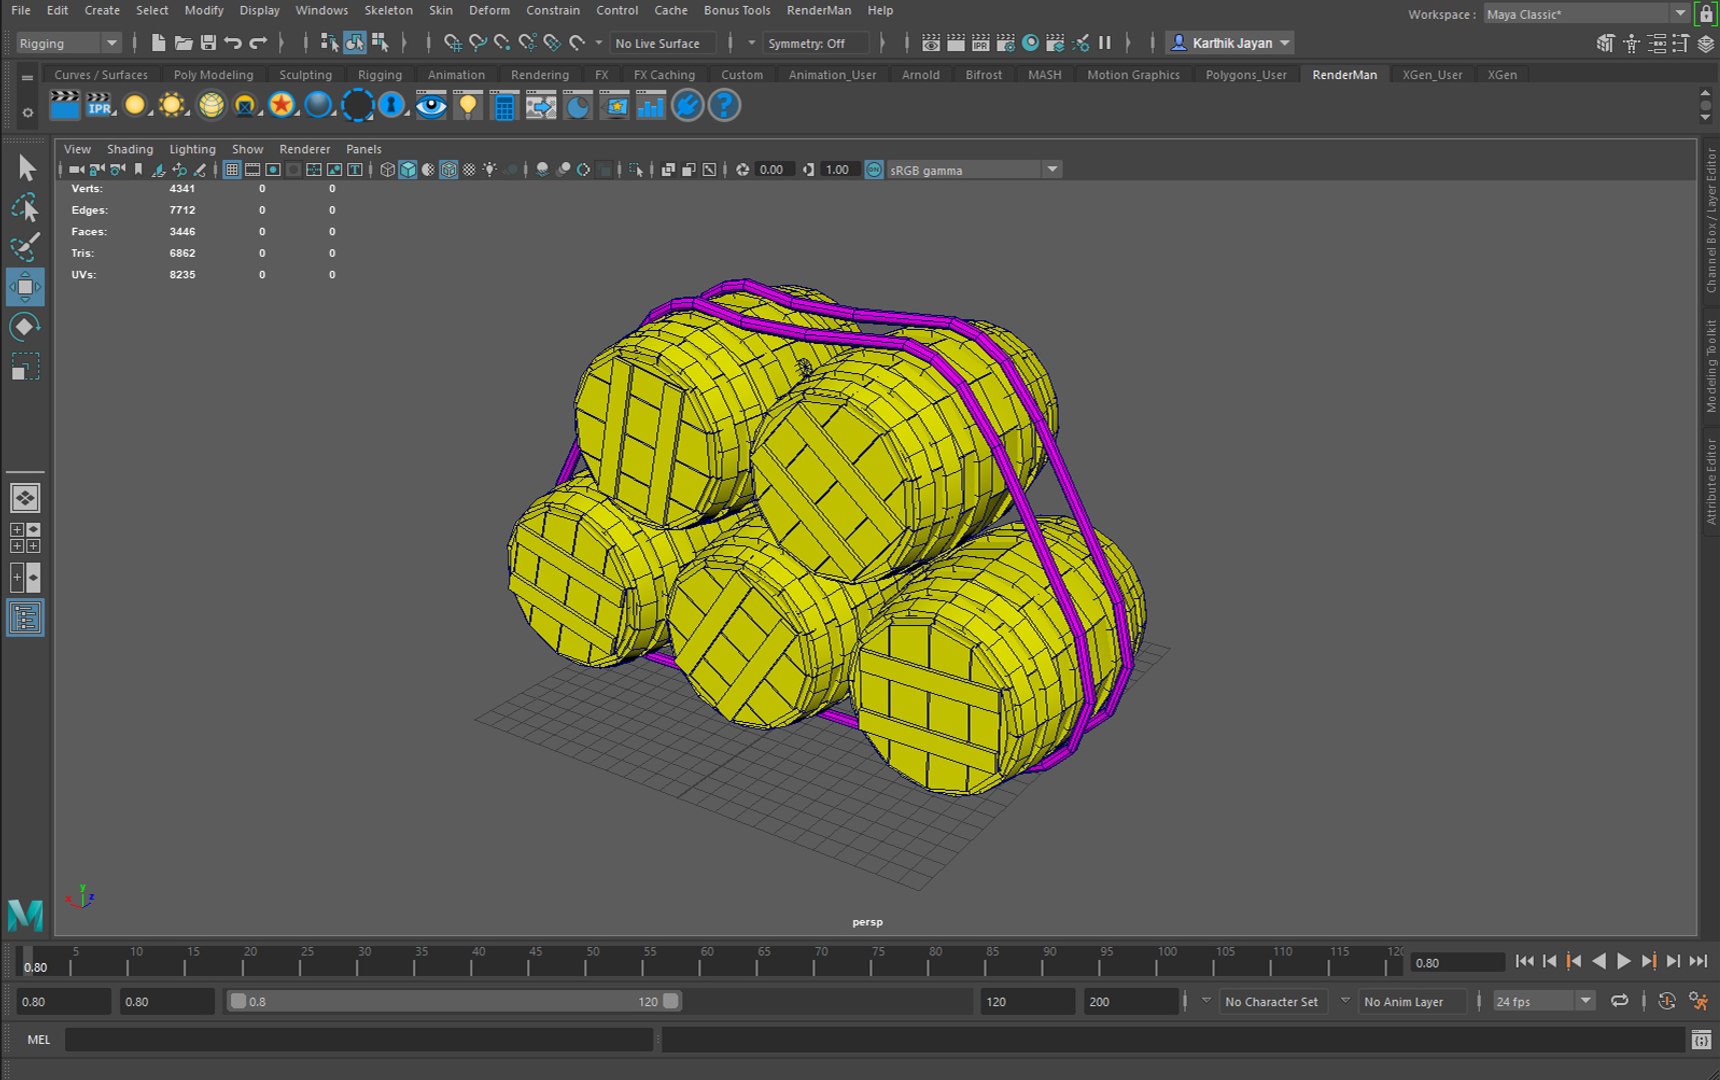The width and height of the screenshot is (1720, 1080).
Task: Play animation forwards
Action: pos(1624,961)
